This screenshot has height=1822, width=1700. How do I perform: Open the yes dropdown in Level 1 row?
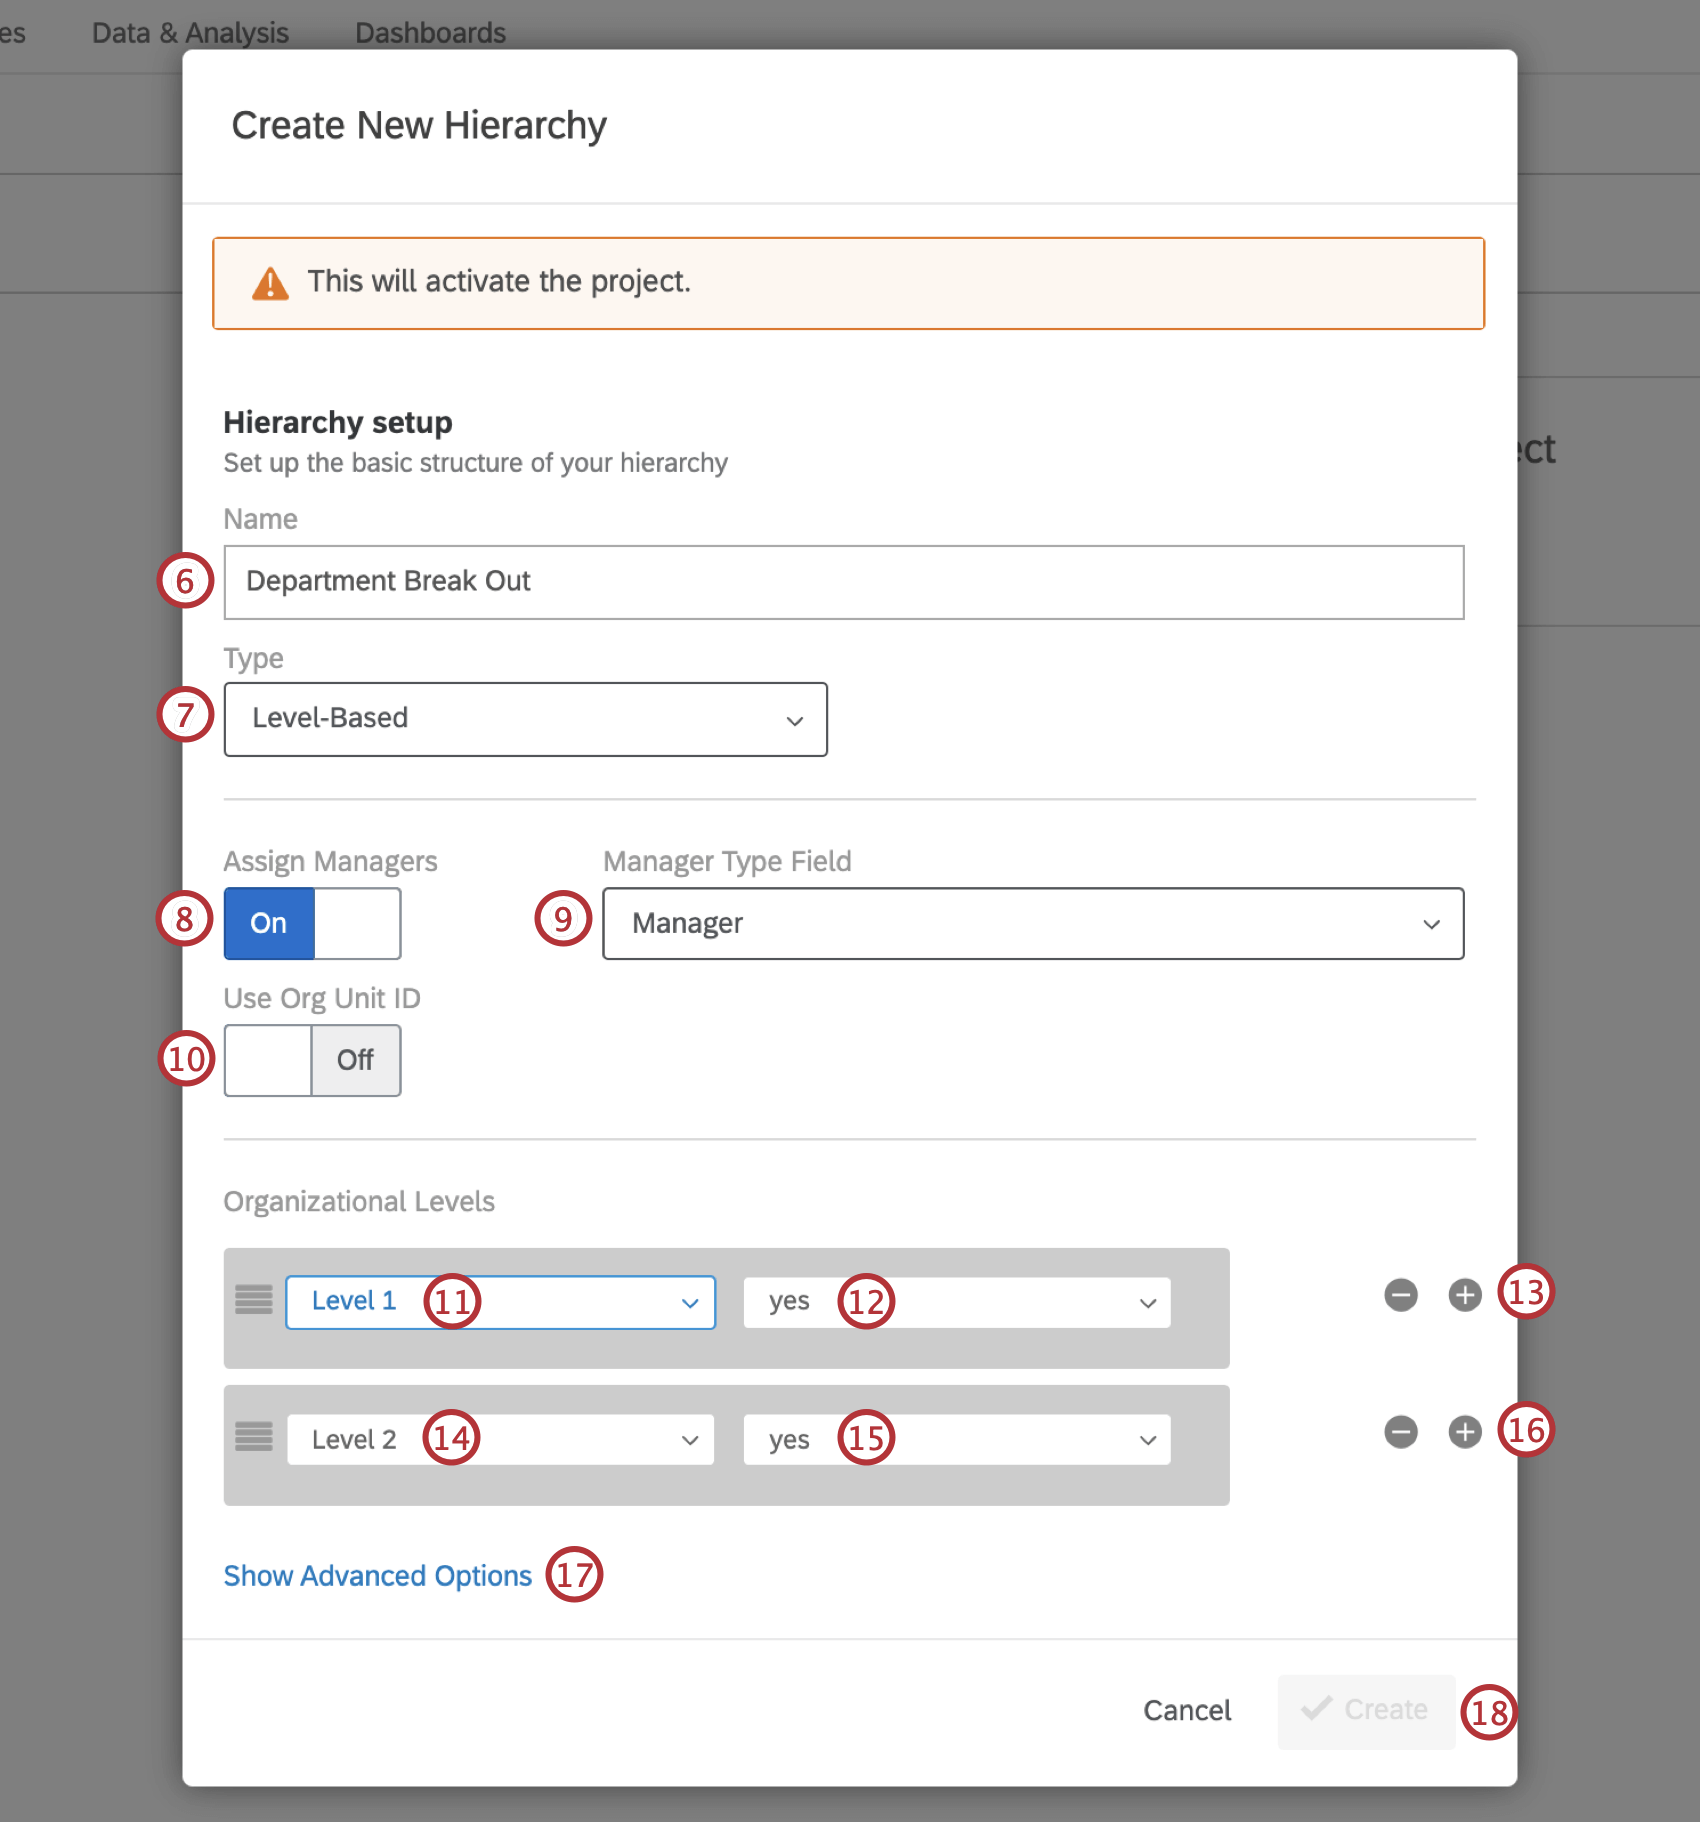(957, 1302)
